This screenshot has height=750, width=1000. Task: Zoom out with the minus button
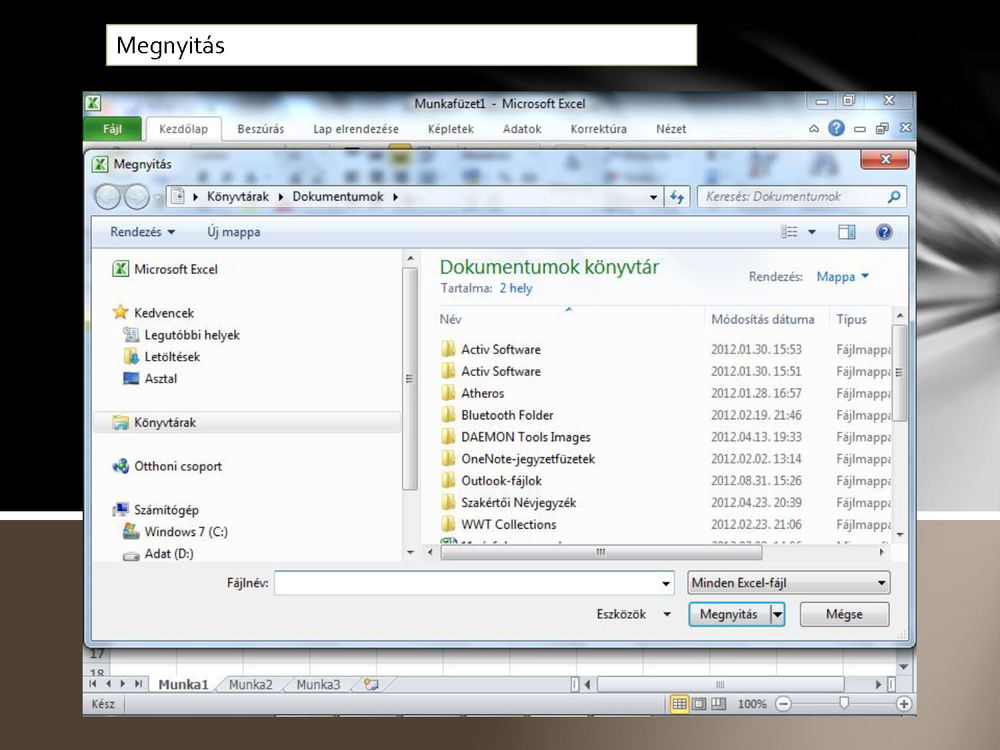click(x=783, y=704)
